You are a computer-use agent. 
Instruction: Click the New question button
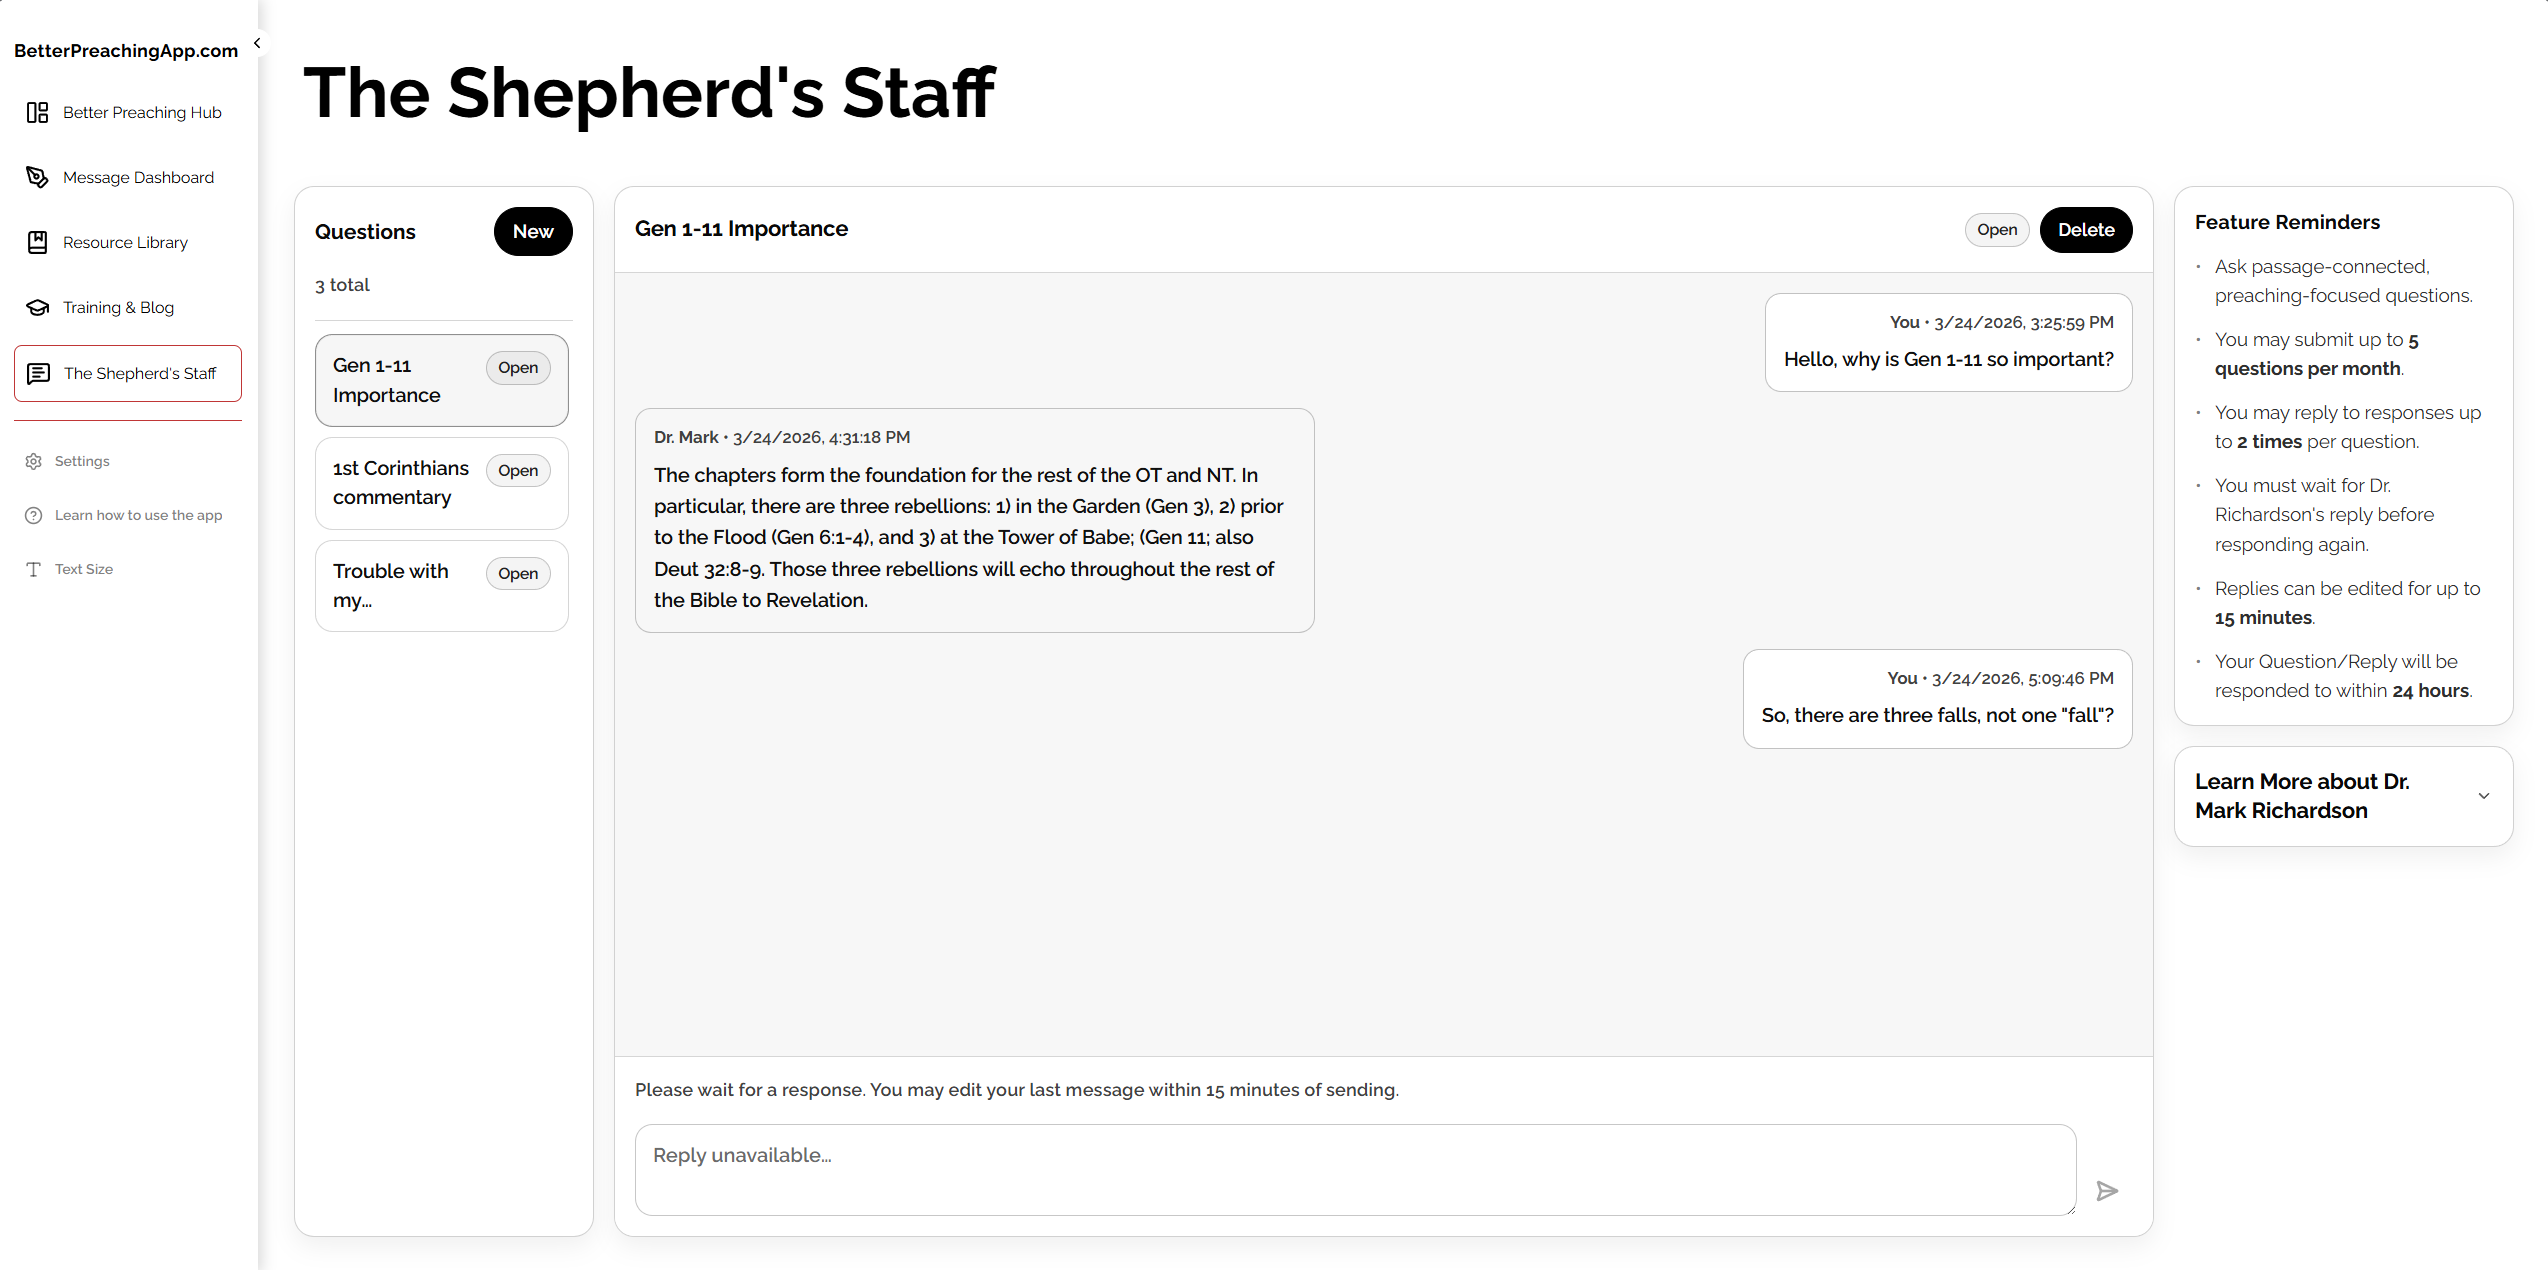(533, 231)
